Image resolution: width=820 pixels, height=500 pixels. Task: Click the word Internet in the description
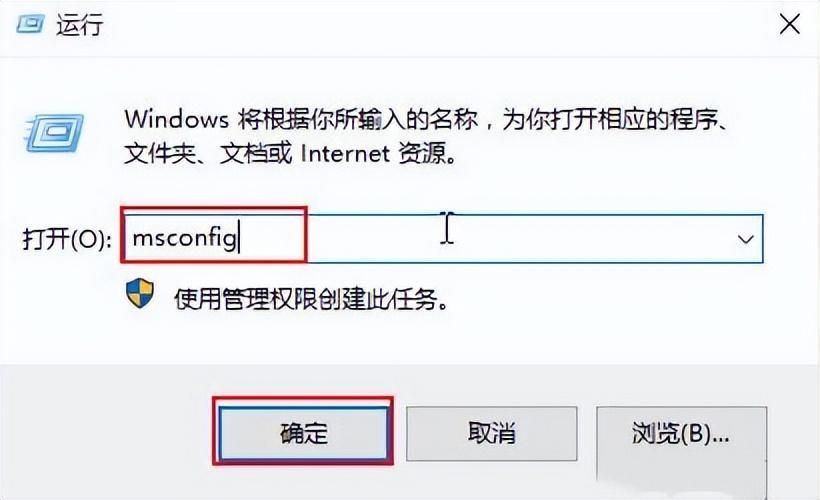[x=345, y=154]
